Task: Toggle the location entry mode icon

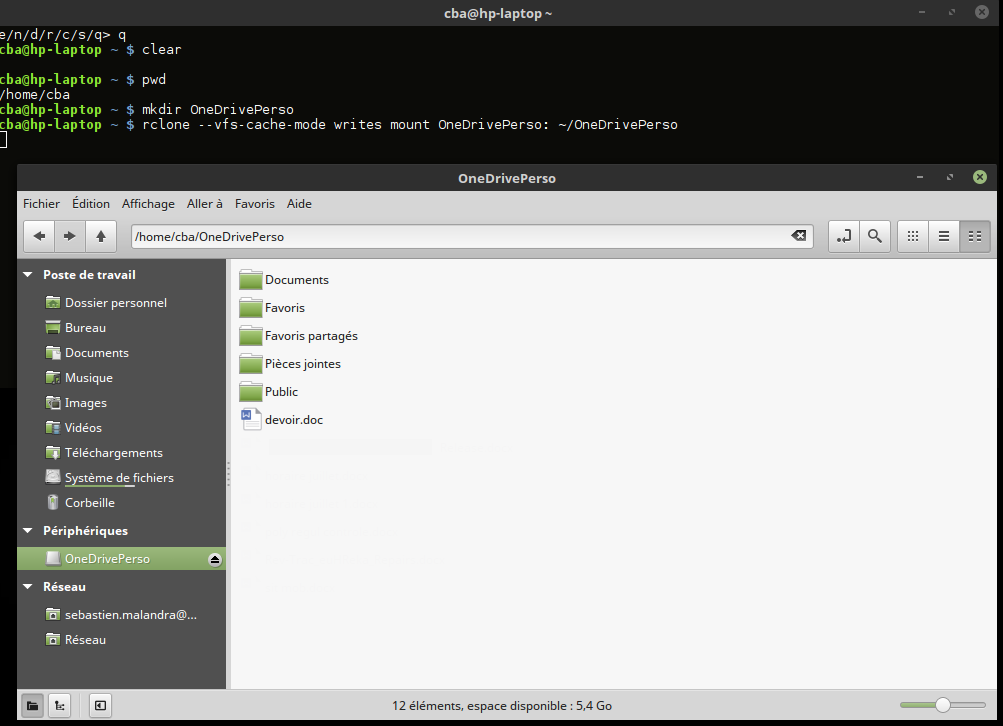Action: (x=844, y=236)
